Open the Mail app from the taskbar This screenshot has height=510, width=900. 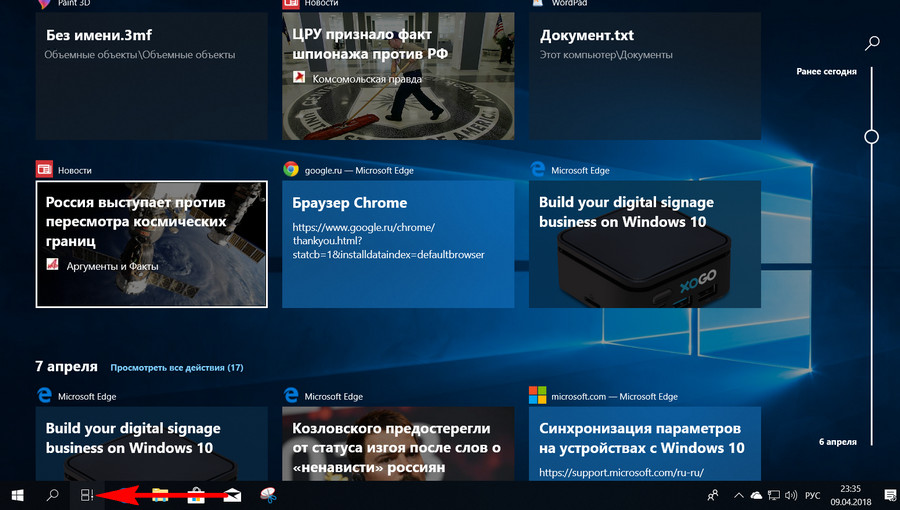click(232, 495)
